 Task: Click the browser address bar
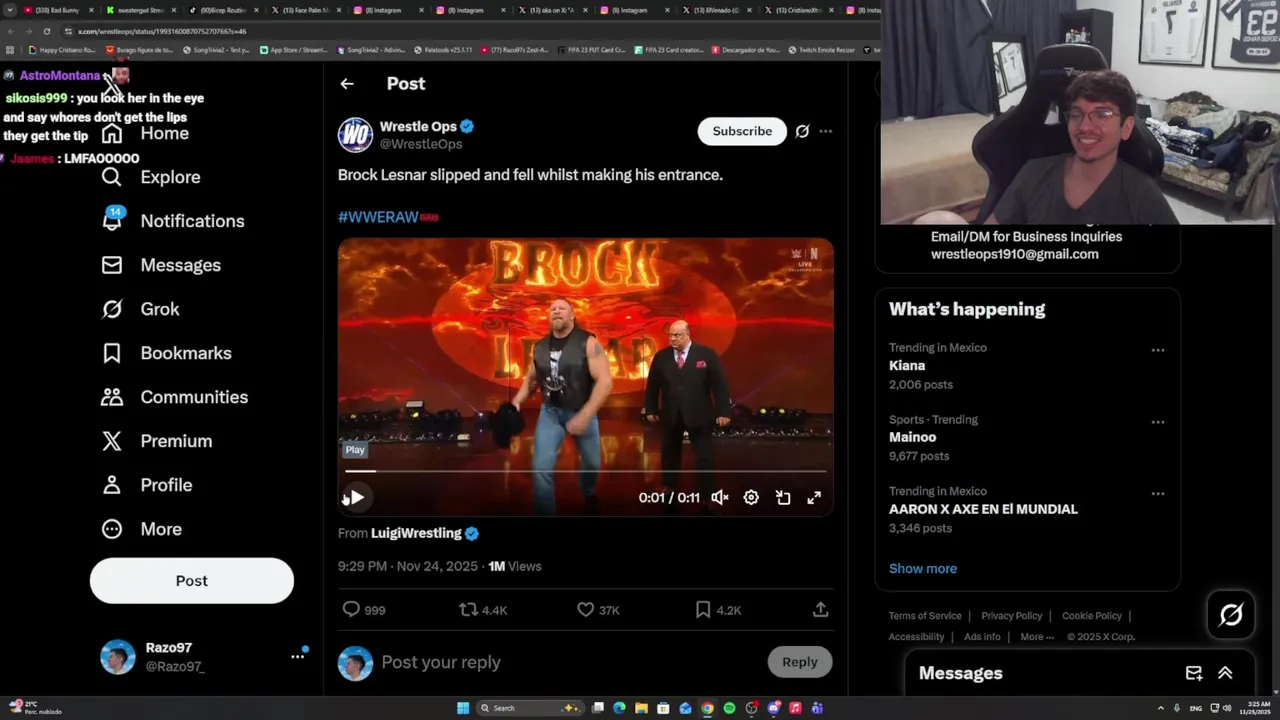click(x=470, y=31)
